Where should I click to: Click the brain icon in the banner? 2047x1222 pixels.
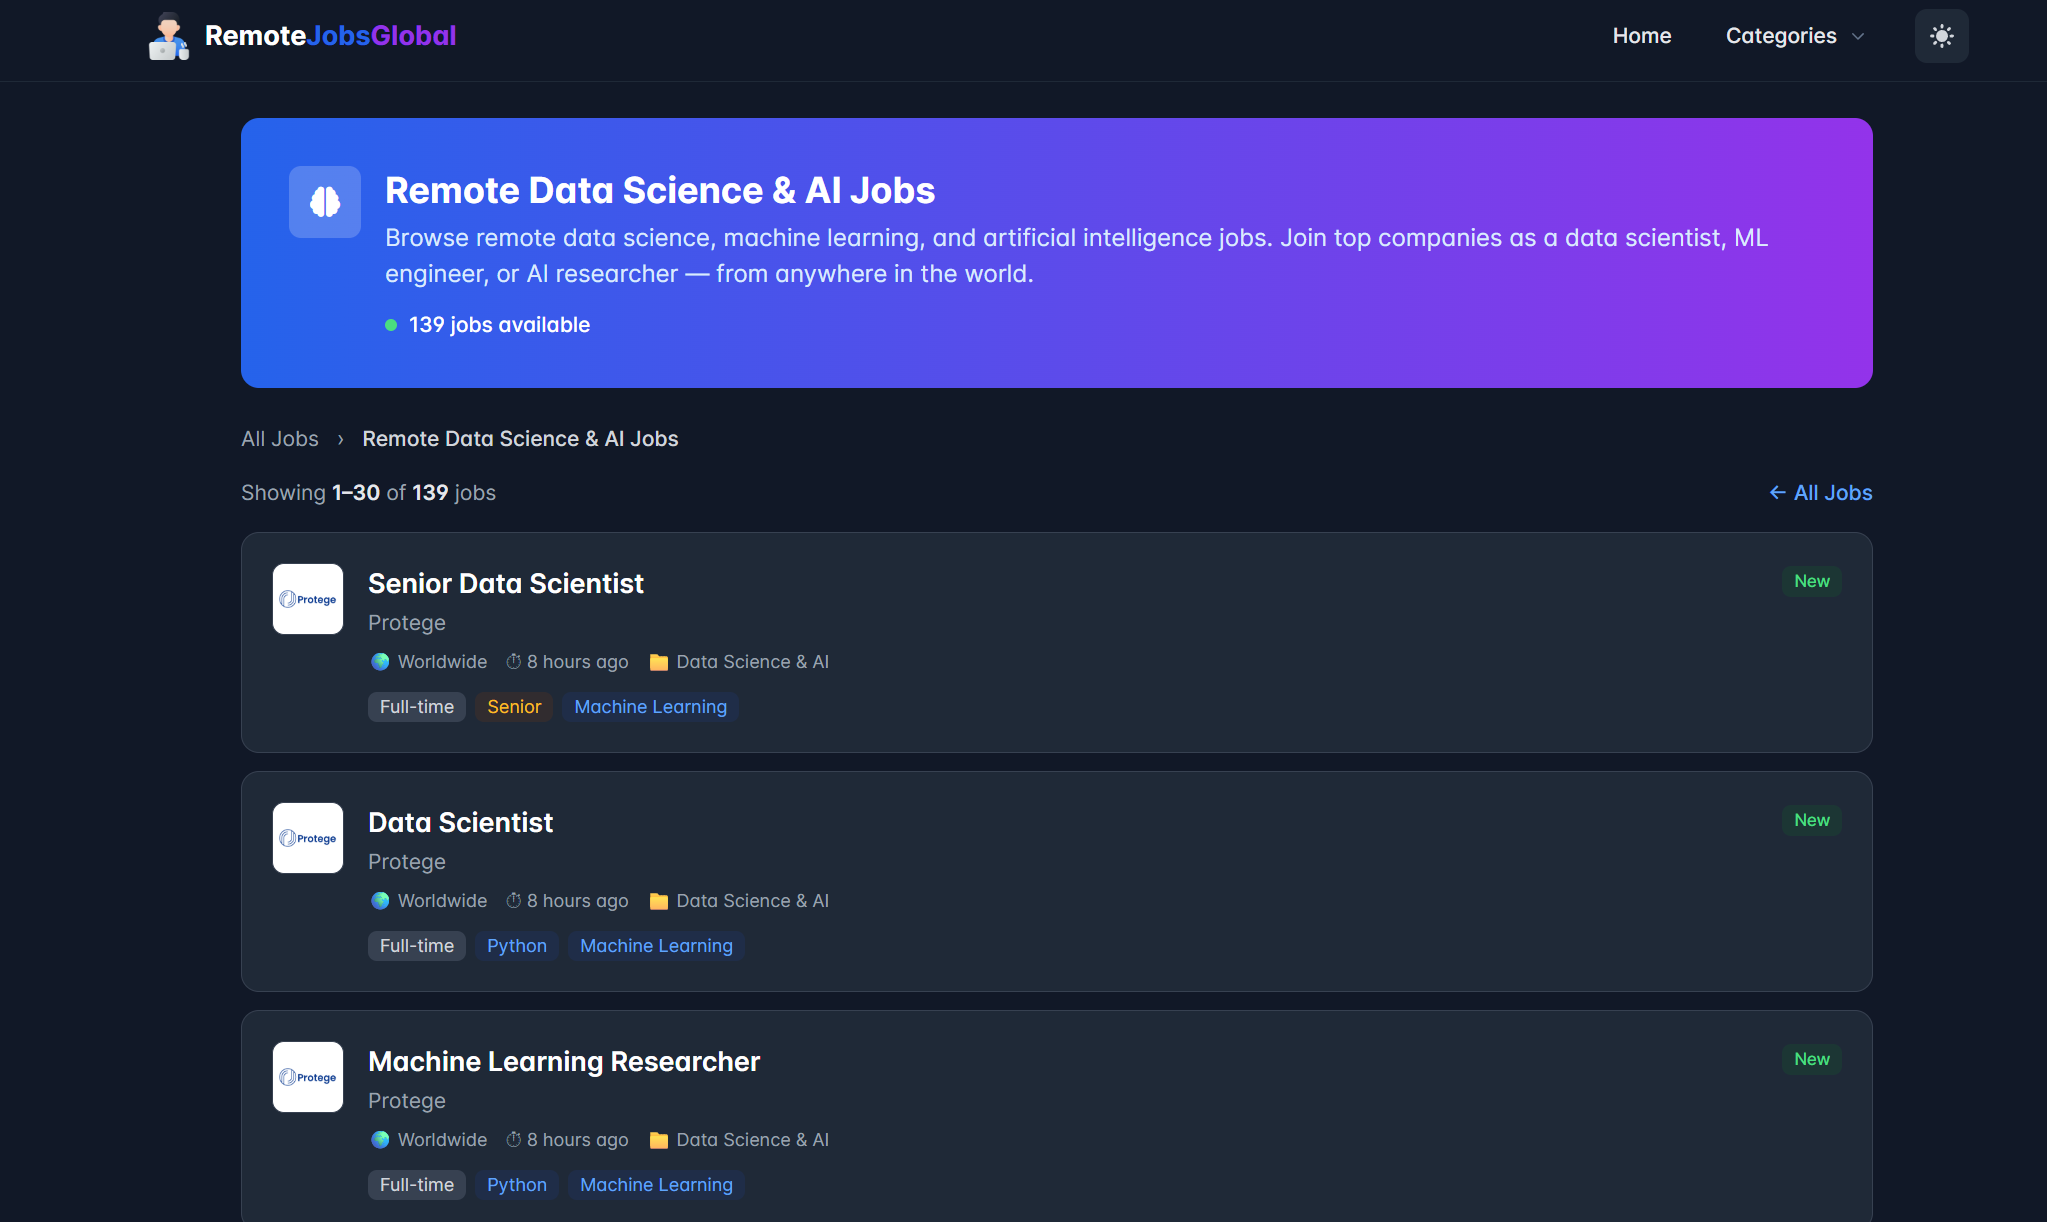pyautogui.click(x=324, y=202)
